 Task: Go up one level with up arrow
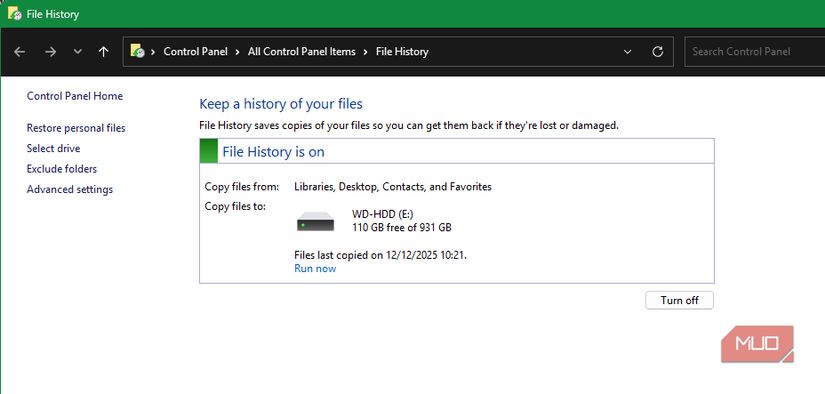click(104, 52)
